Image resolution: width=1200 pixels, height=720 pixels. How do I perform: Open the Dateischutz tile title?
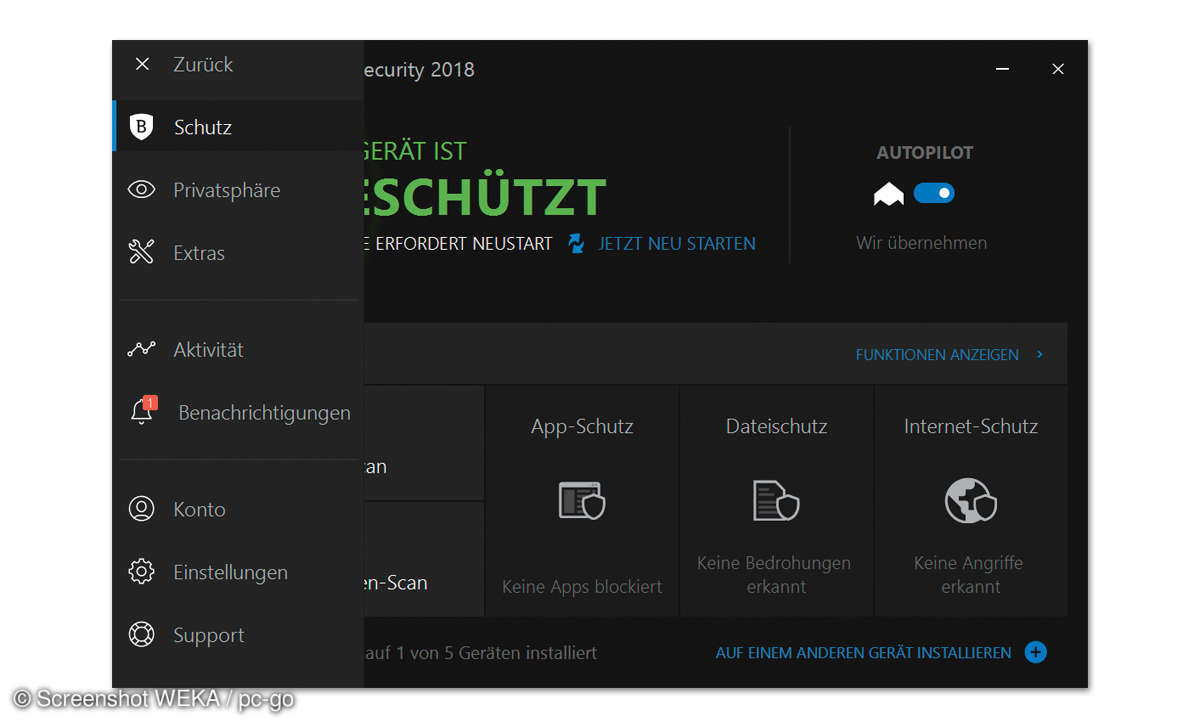(776, 426)
